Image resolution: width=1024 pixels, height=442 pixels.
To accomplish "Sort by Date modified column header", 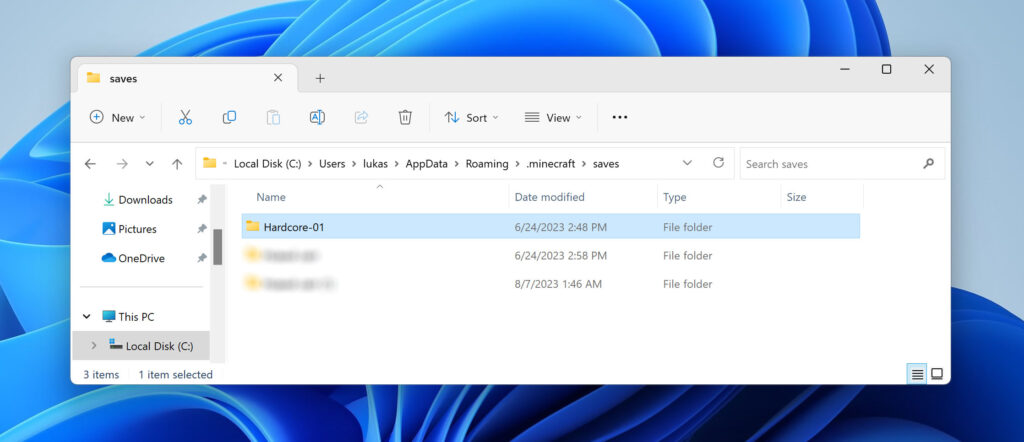I will point(550,197).
